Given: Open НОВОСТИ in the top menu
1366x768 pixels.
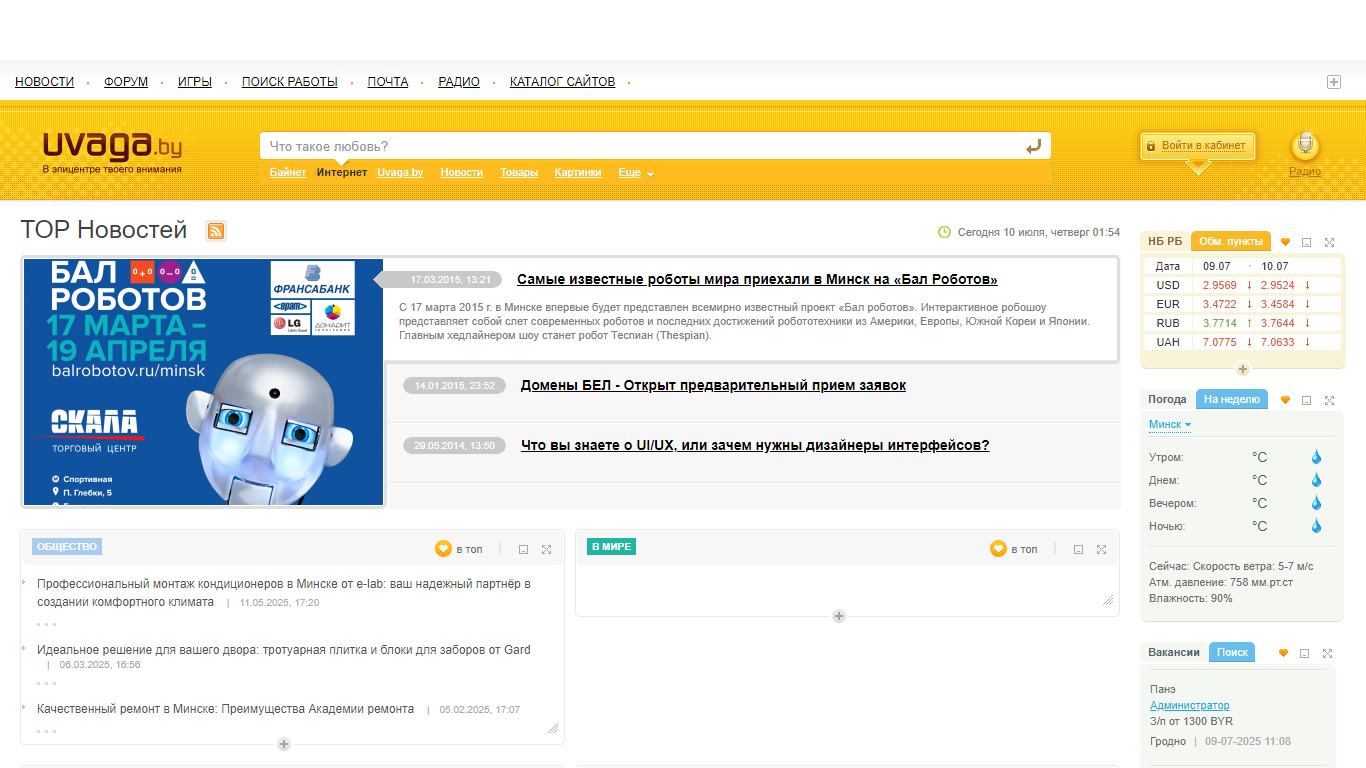Looking at the screenshot, I should point(44,82).
